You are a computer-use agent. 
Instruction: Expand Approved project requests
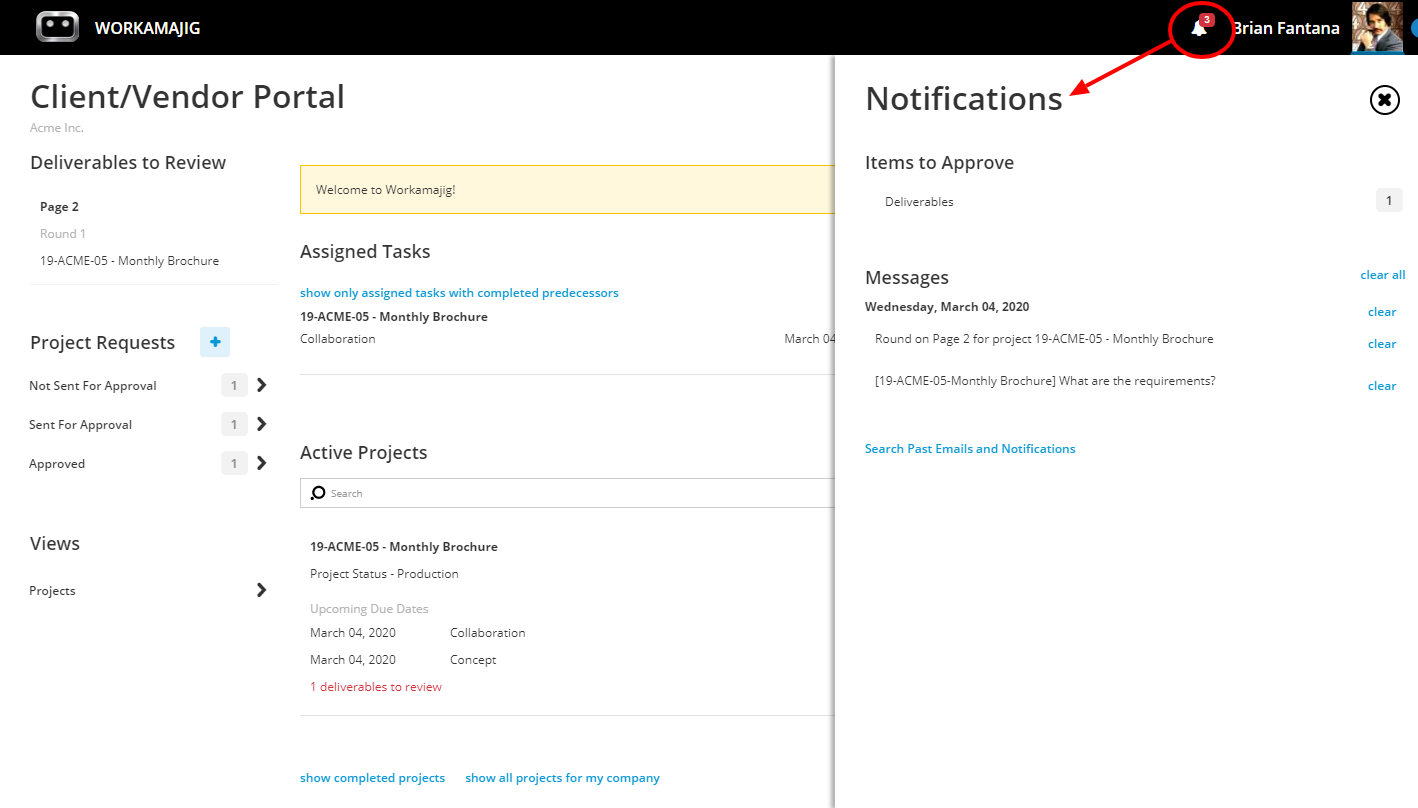pyautogui.click(x=262, y=463)
